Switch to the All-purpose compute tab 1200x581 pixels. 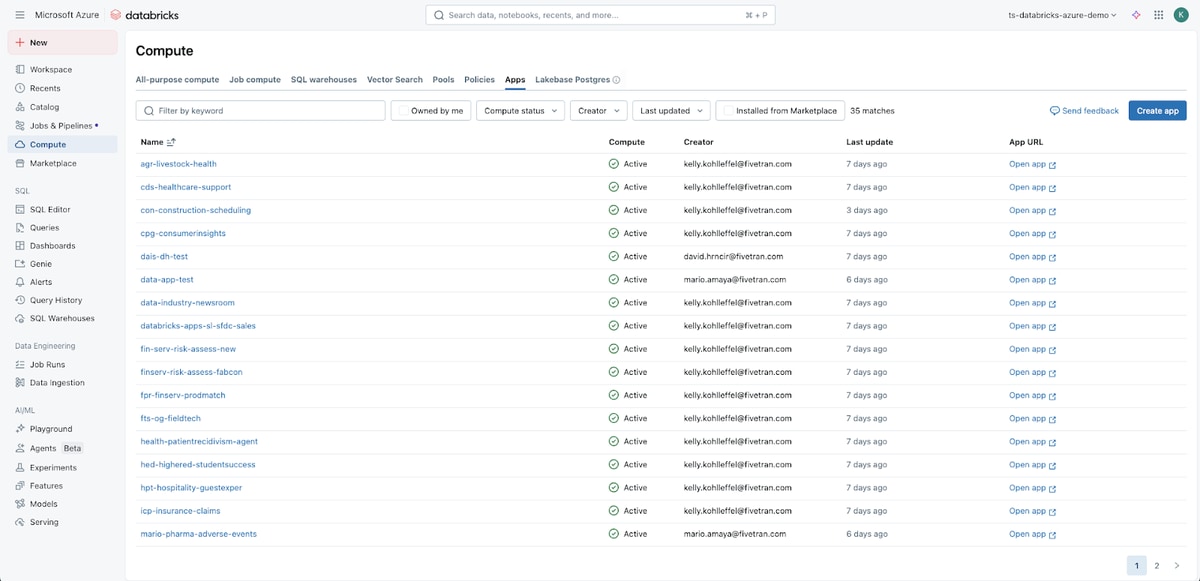click(177, 79)
